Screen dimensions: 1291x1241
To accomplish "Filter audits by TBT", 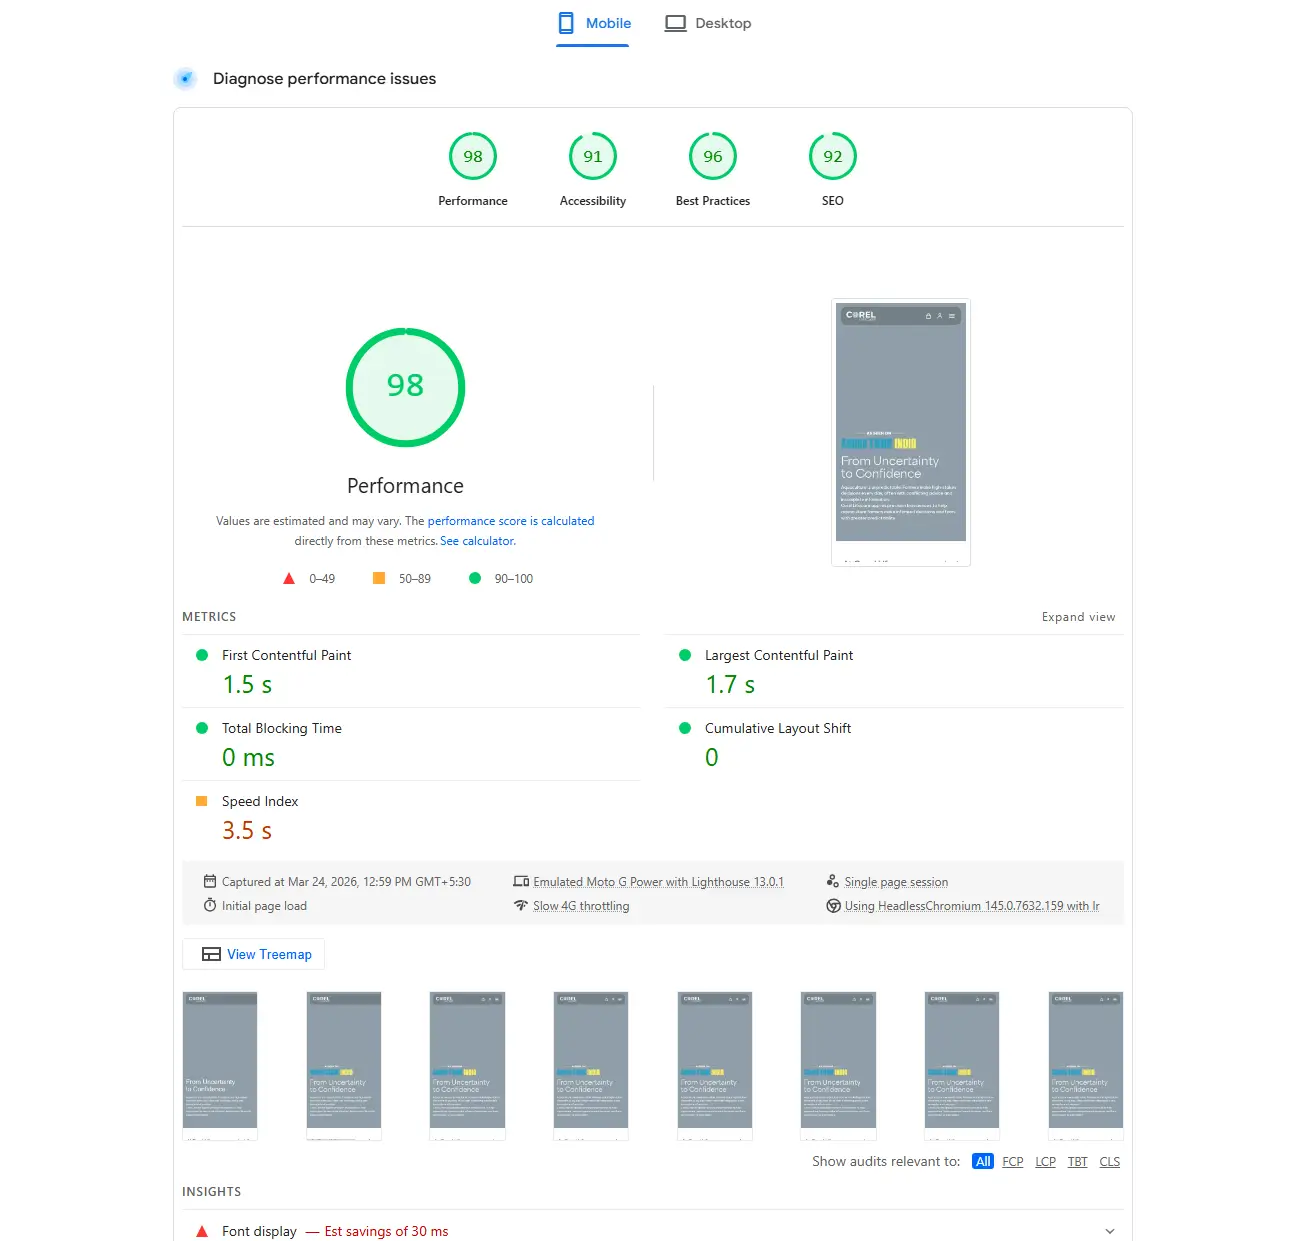I will tap(1077, 1162).
